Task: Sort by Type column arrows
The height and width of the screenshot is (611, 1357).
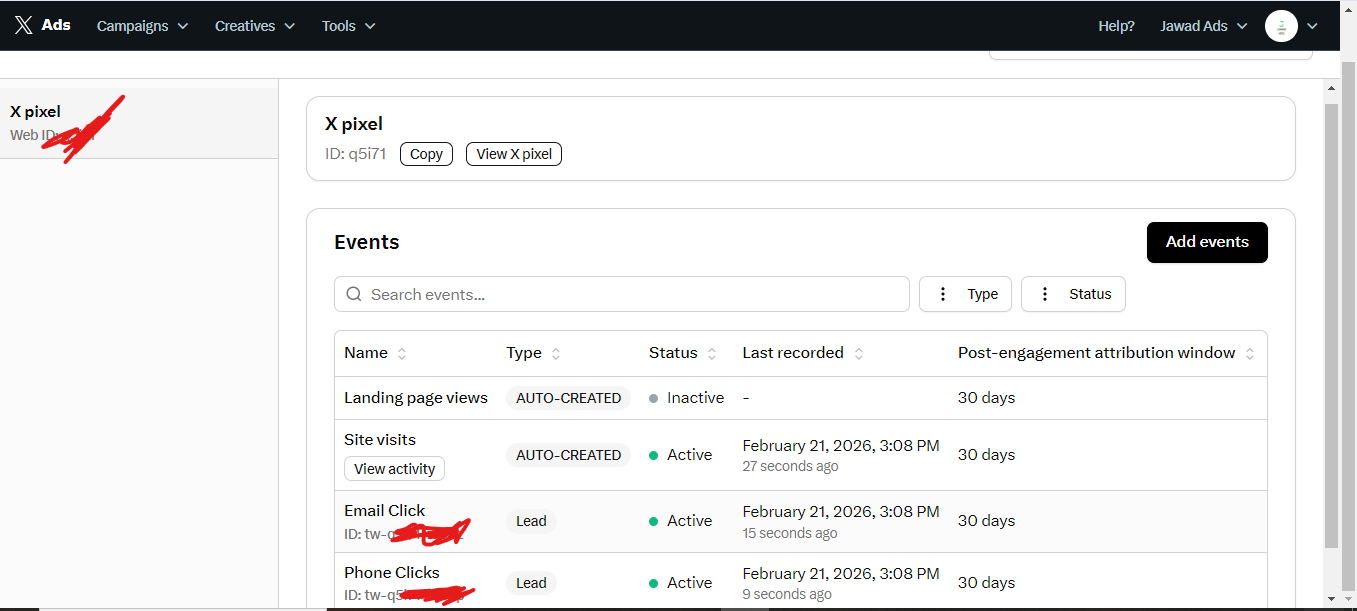Action: coord(556,354)
